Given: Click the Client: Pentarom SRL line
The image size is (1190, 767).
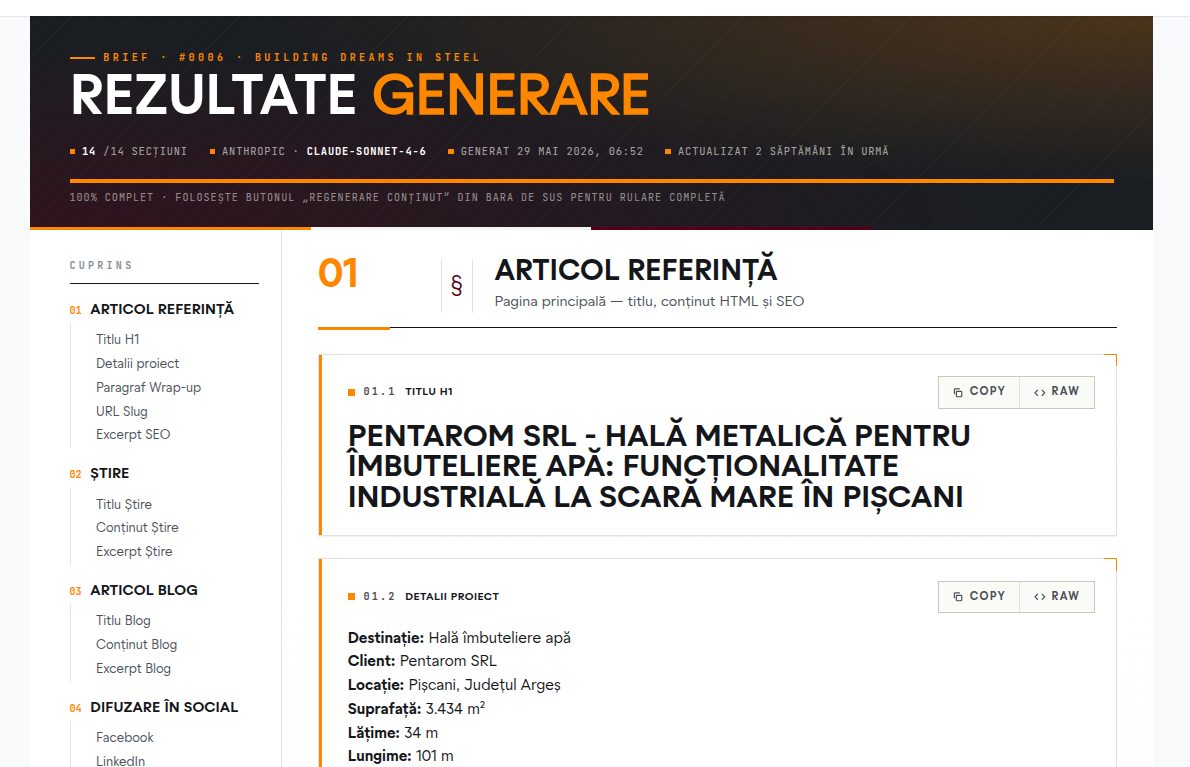Looking at the screenshot, I should (x=422, y=662).
